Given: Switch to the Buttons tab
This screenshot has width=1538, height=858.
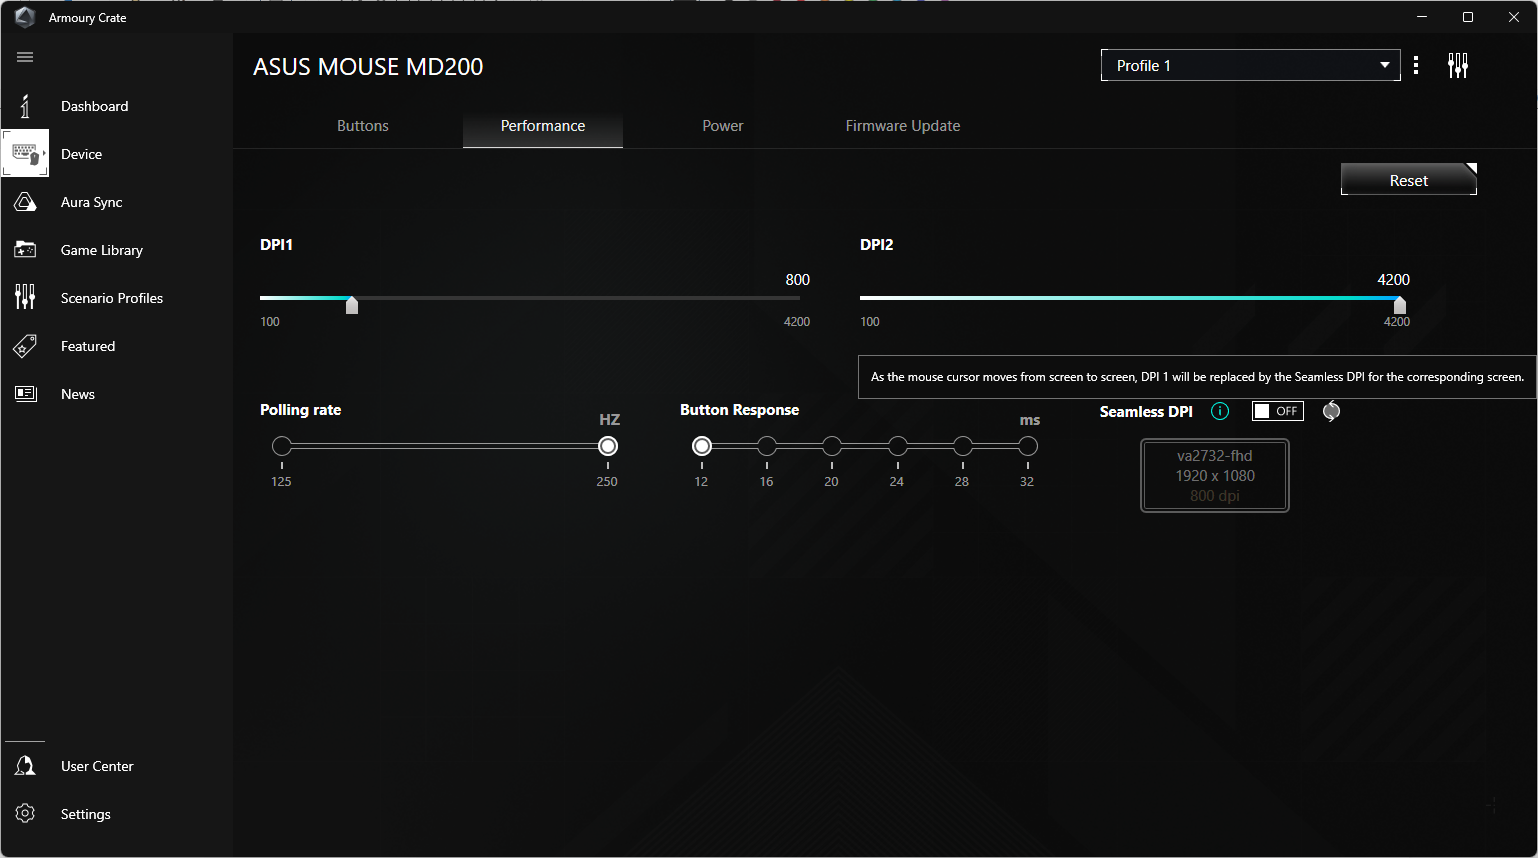Looking at the screenshot, I should click(x=363, y=126).
